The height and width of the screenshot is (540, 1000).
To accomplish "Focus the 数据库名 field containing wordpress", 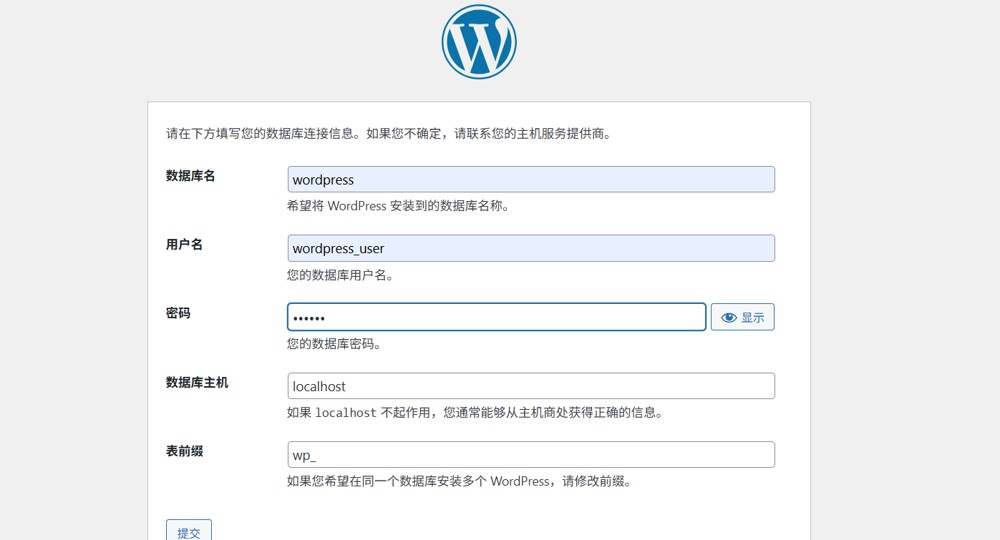I will click(x=531, y=179).
